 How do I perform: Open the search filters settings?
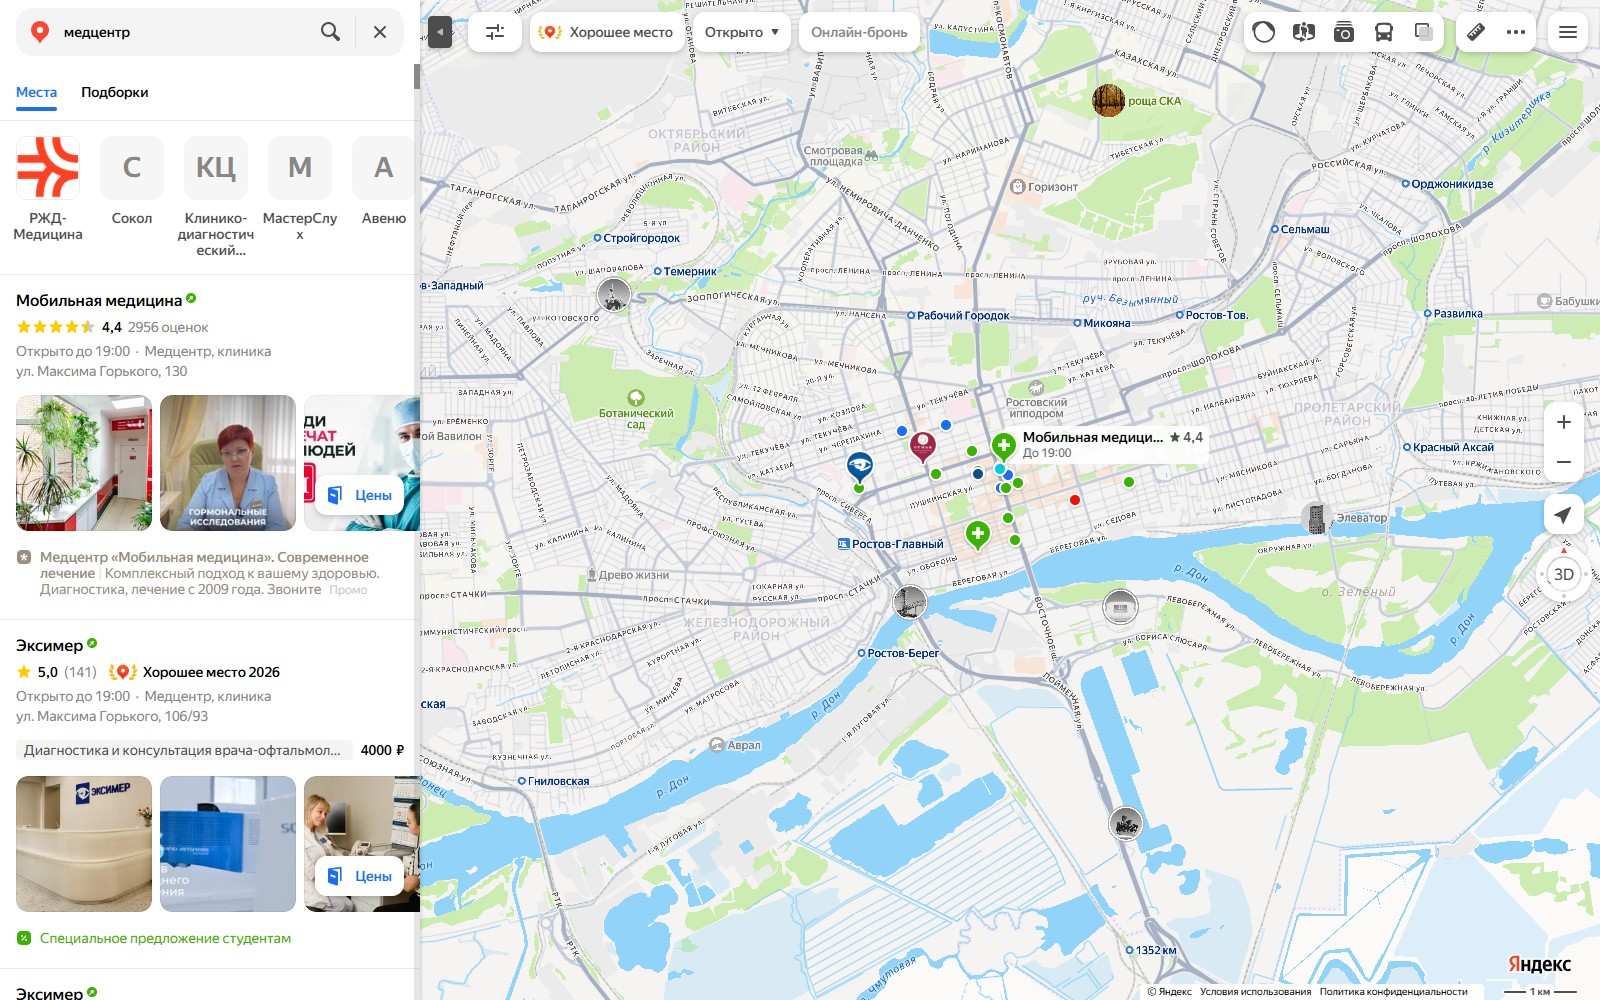click(495, 32)
